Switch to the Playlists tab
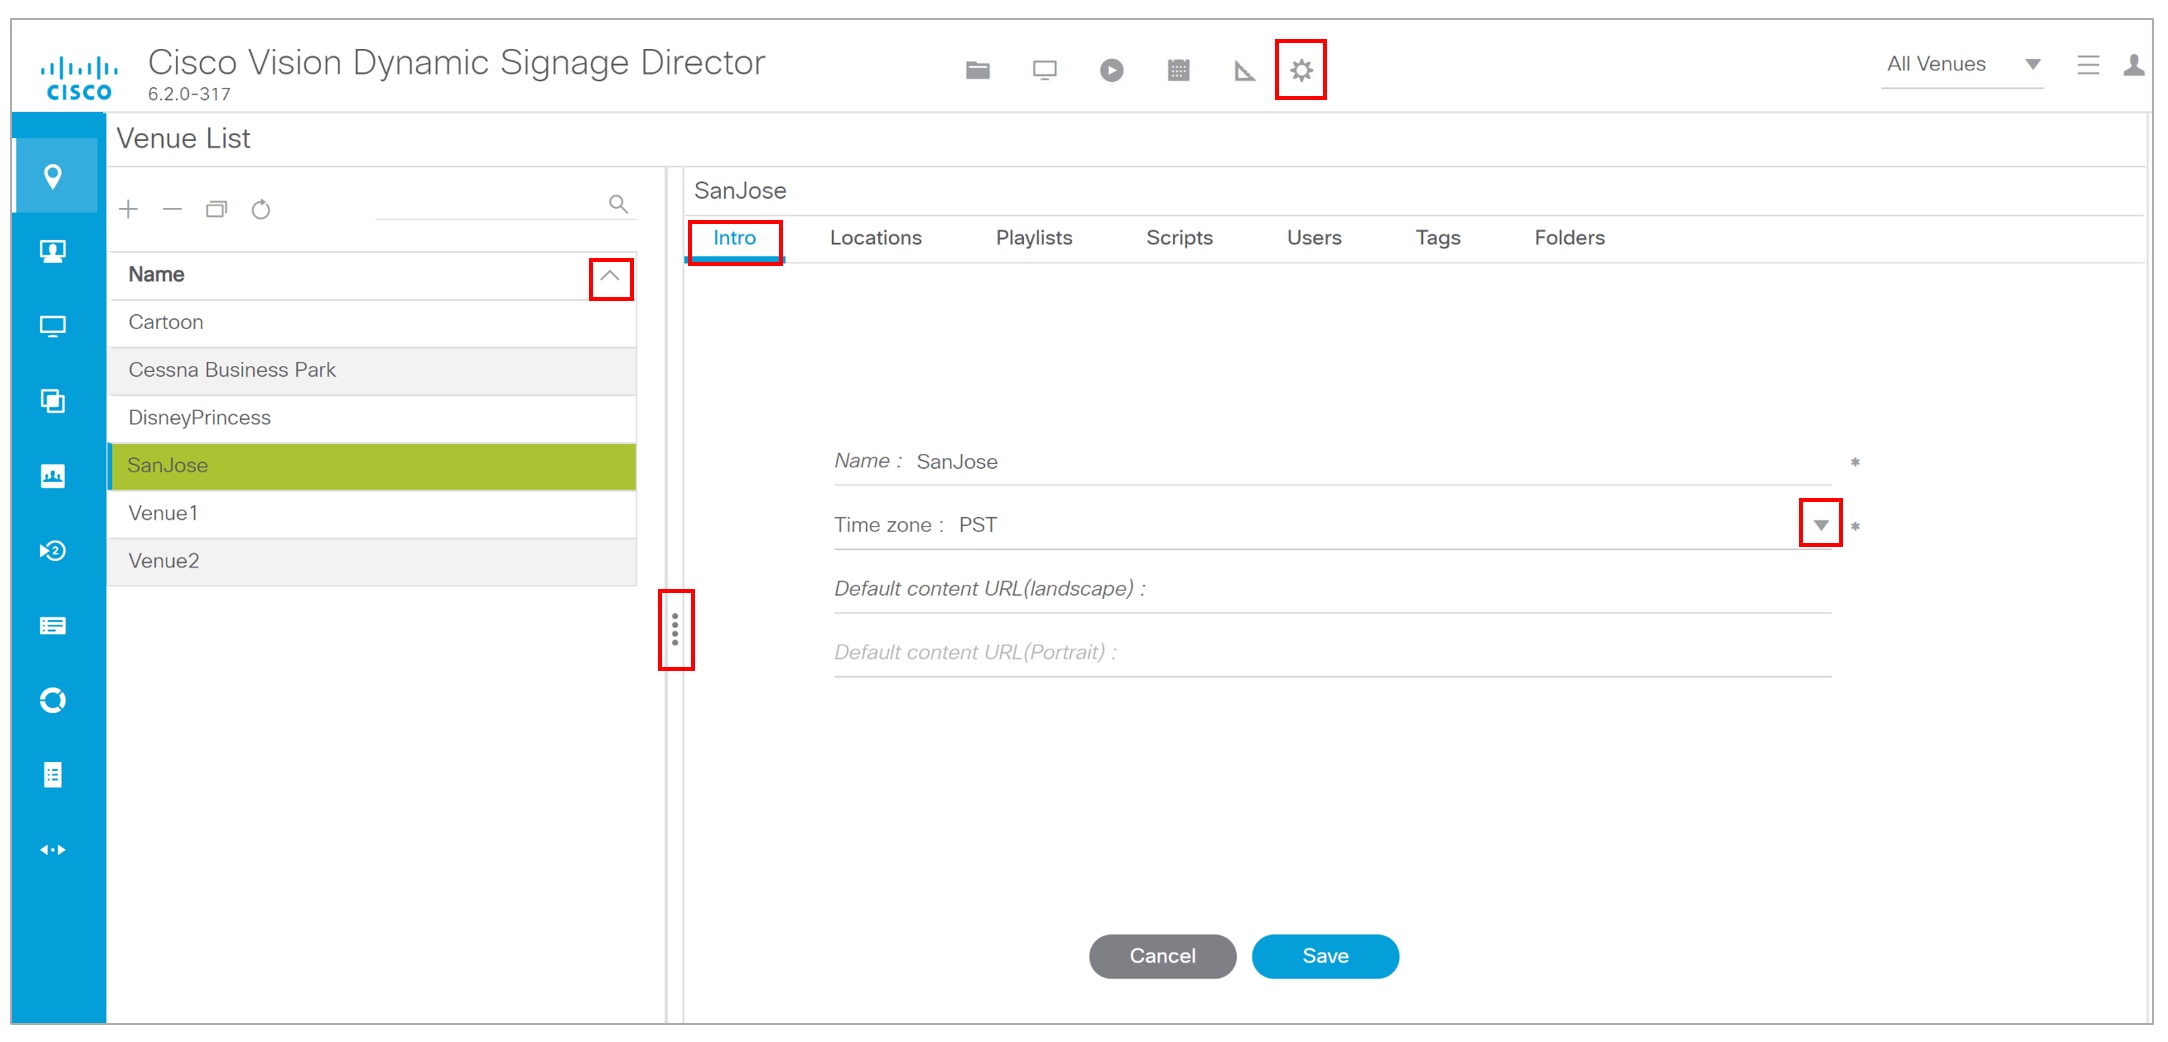2168x1042 pixels. [x=1034, y=238]
